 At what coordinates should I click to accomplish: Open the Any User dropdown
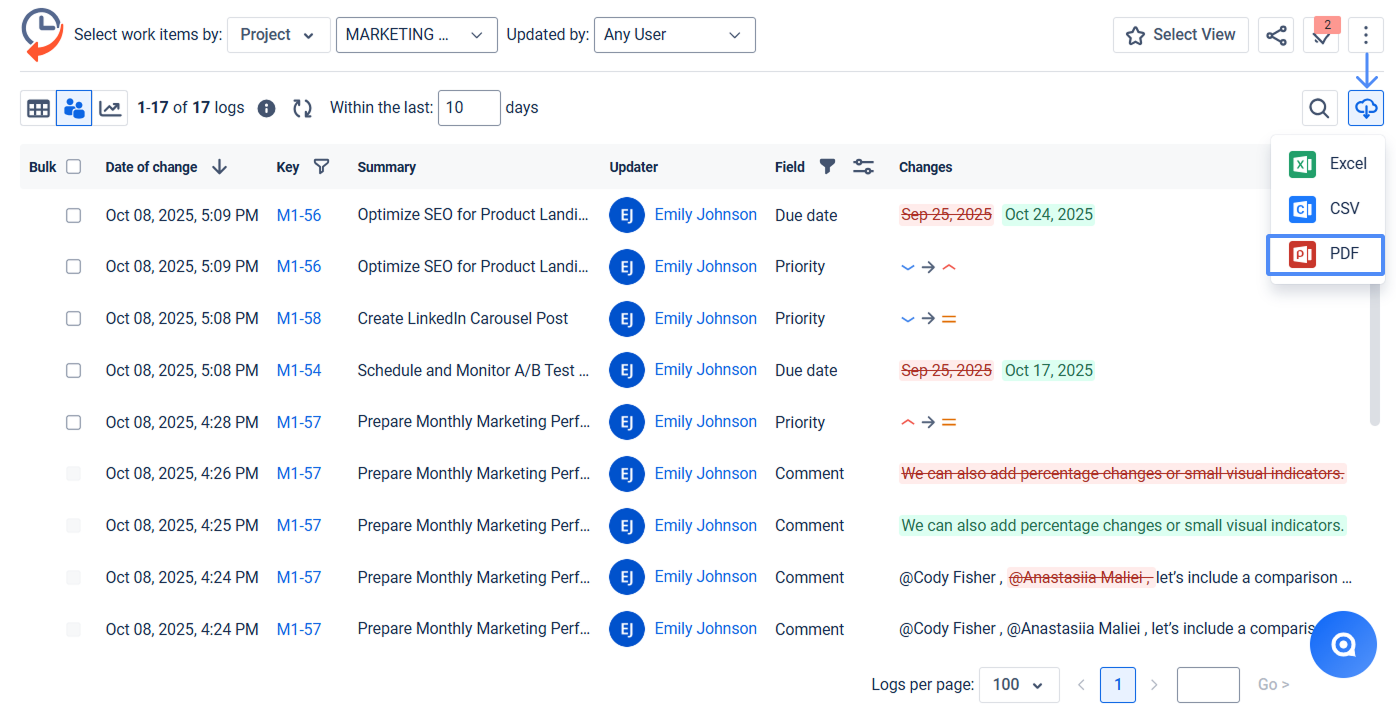[674, 34]
